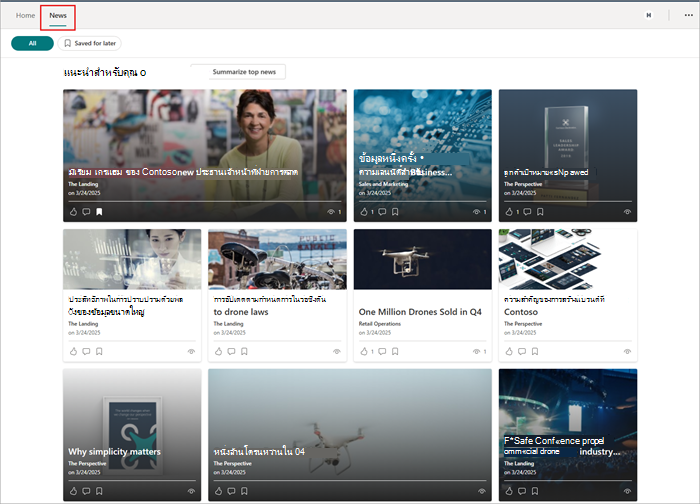Comment on the Contoso new president article
Viewport: 700px width, 504px height.
(86, 212)
